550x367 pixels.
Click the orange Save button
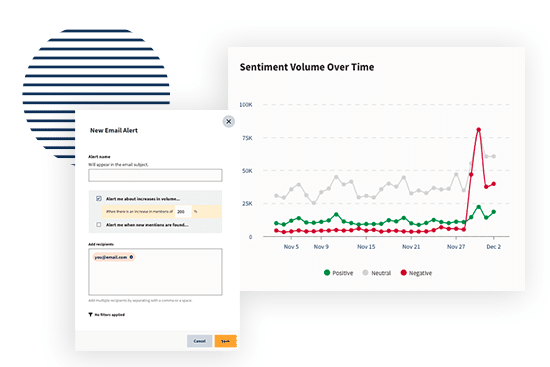point(226,341)
